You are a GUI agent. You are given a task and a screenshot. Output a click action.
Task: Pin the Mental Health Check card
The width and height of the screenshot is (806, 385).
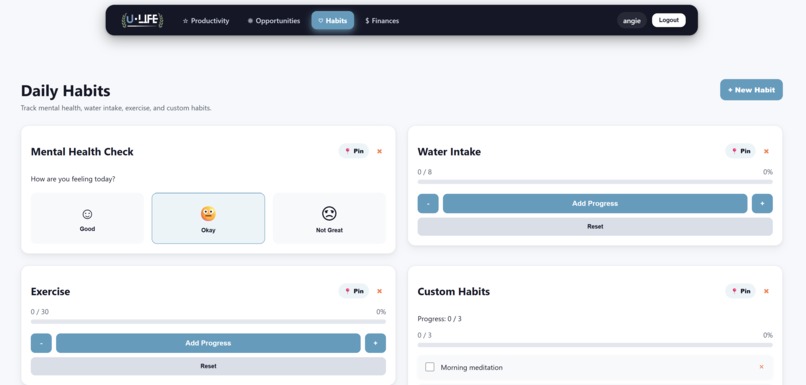pos(354,151)
